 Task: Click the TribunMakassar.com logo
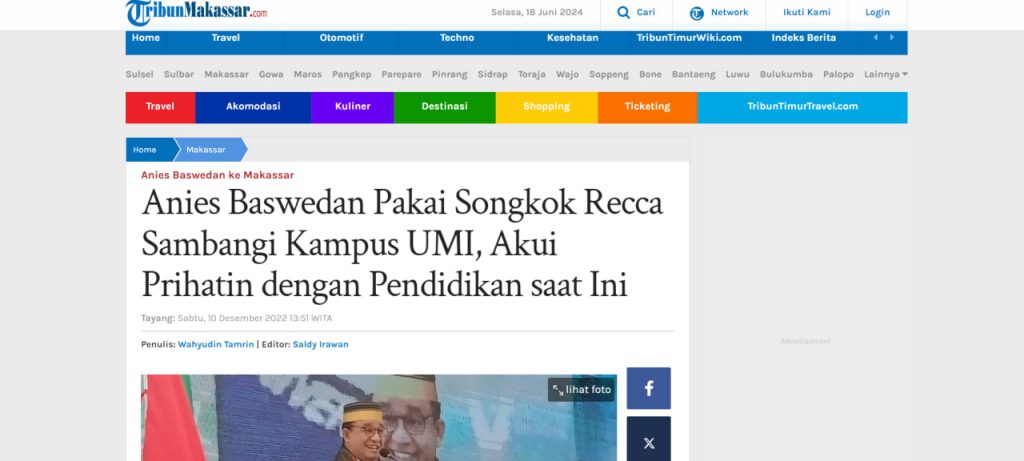click(x=197, y=12)
